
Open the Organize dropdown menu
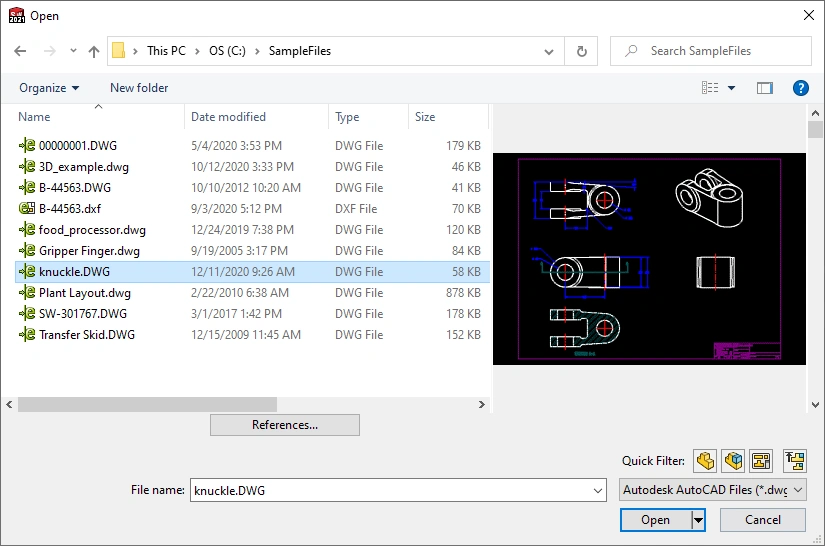[49, 88]
